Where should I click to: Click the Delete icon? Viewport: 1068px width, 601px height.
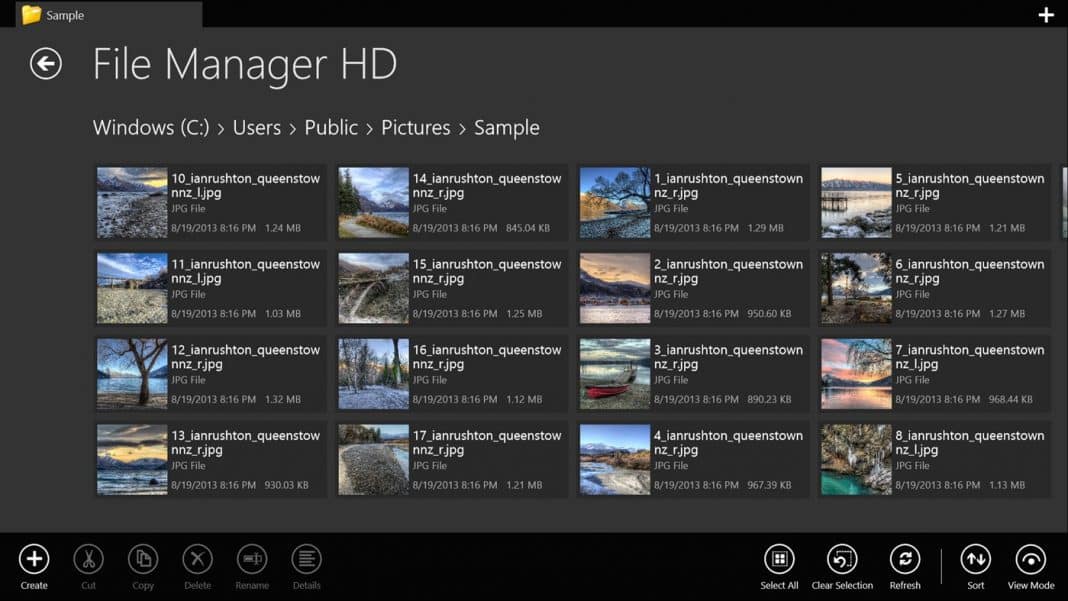[x=198, y=559]
